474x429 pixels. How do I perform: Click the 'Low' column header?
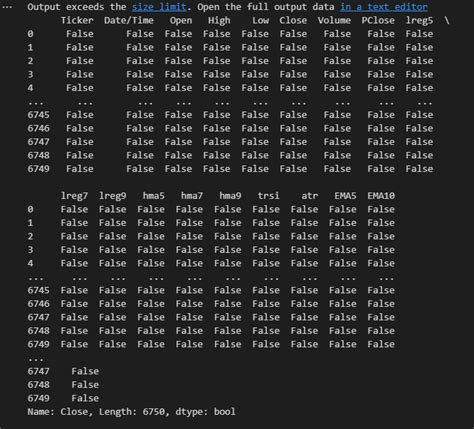coord(260,20)
